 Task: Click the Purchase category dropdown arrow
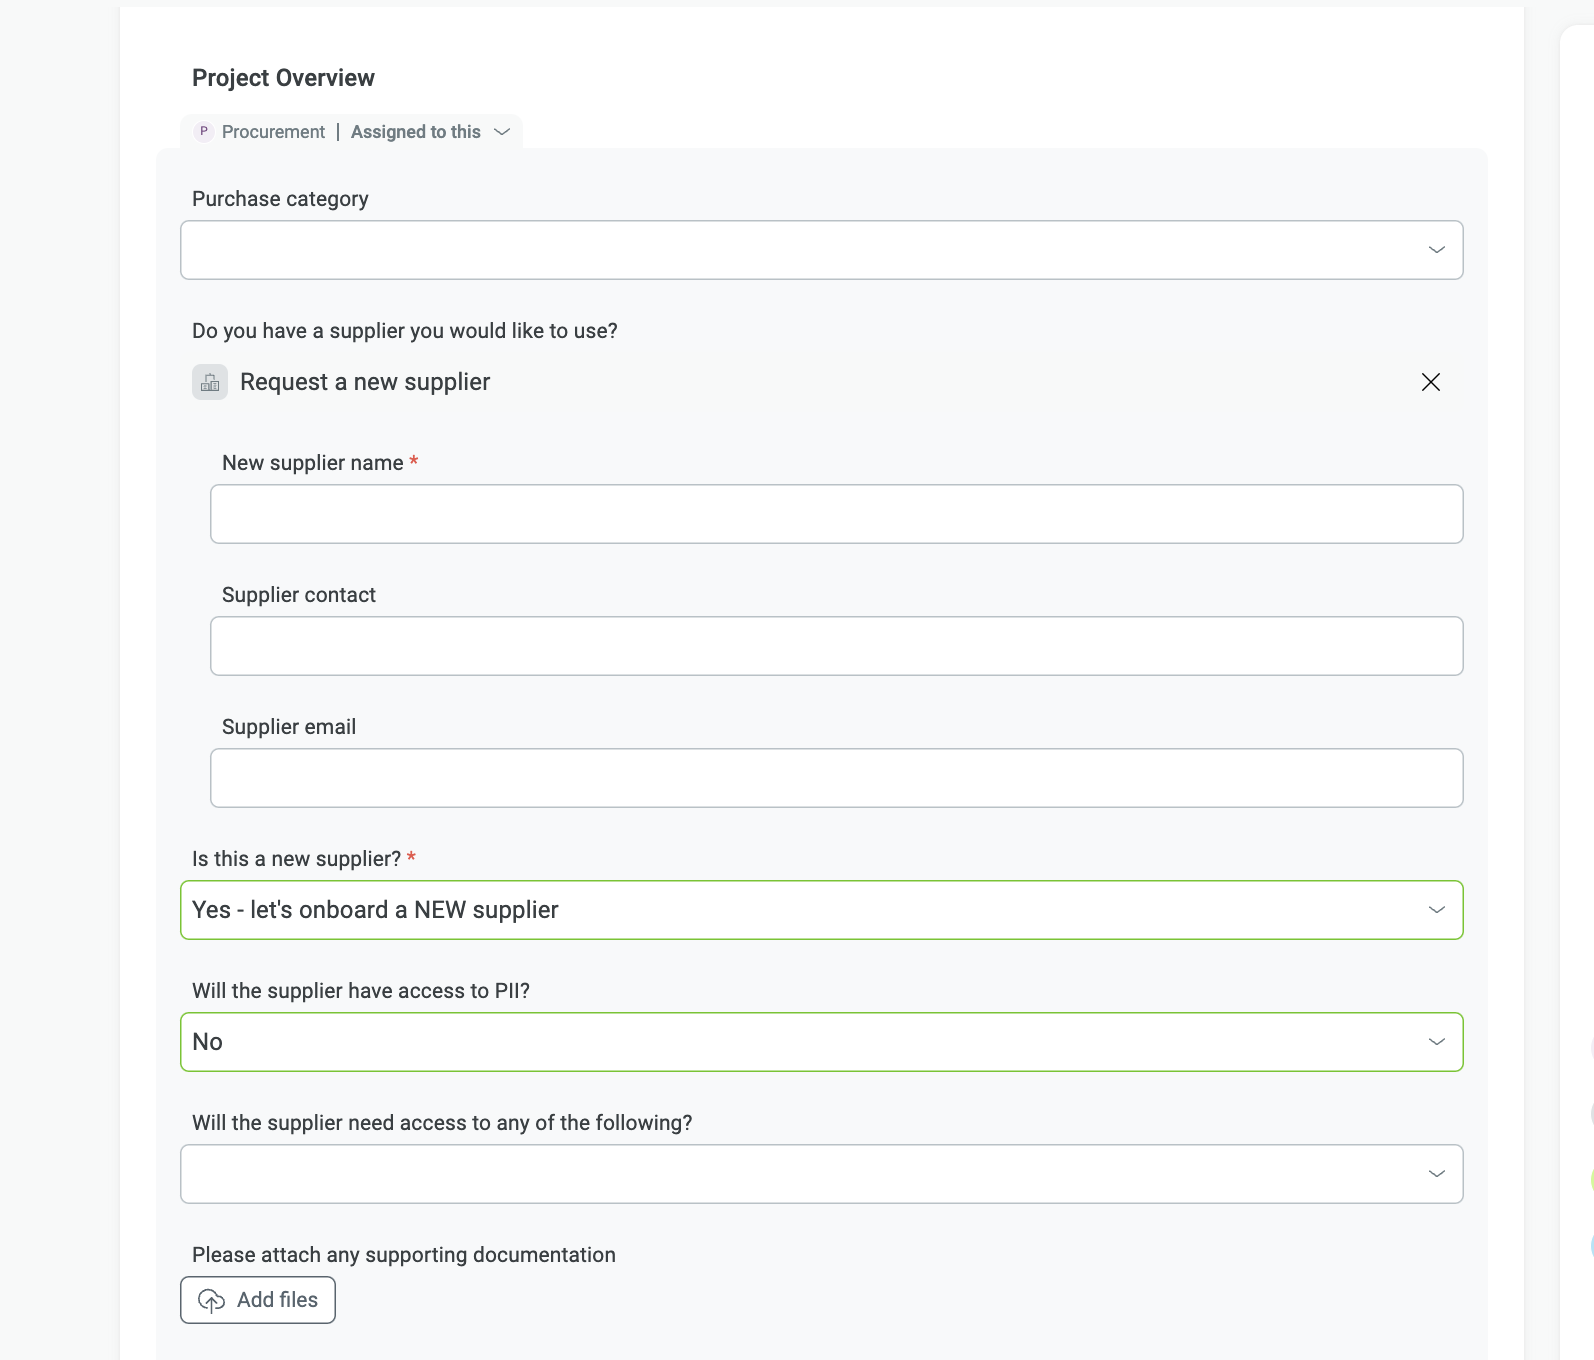click(1437, 250)
